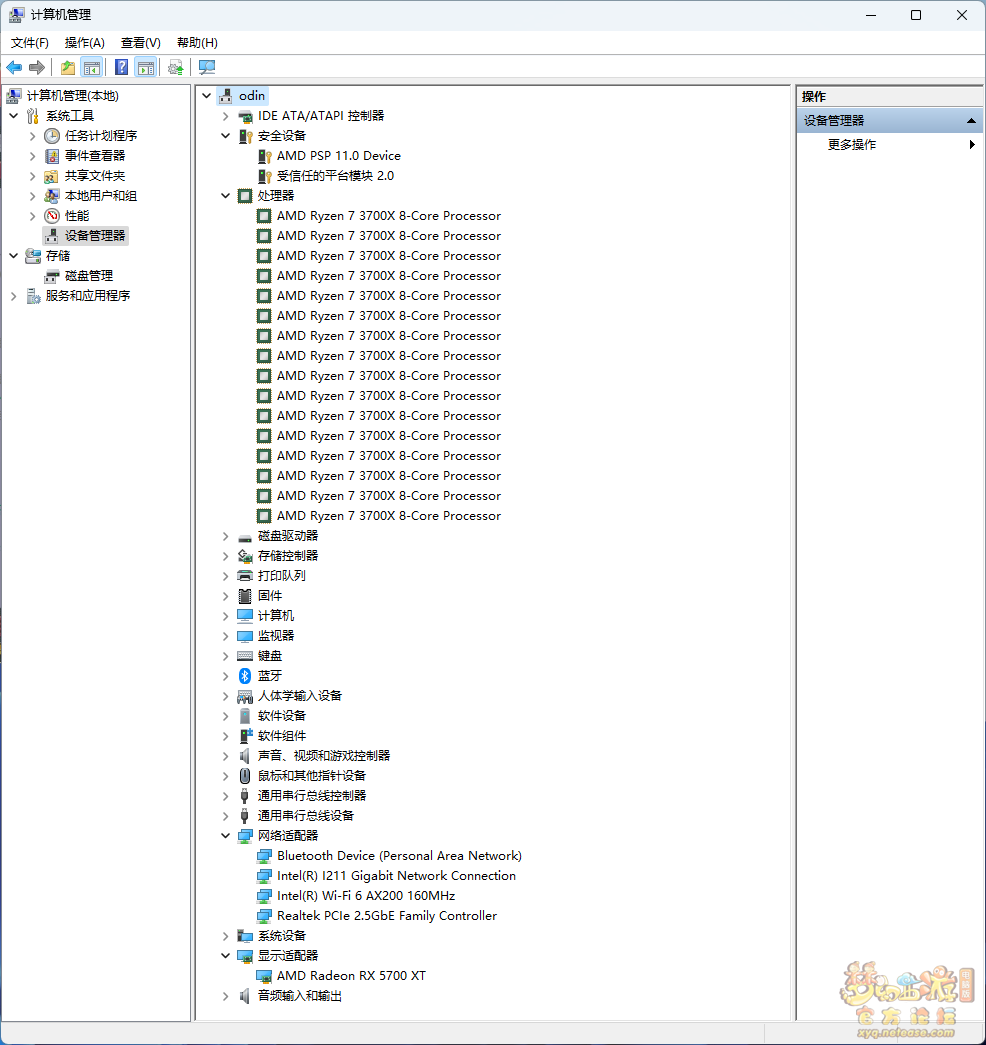
Task: Click the icon beside 共享文件夹
Action: [x=51, y=176]
